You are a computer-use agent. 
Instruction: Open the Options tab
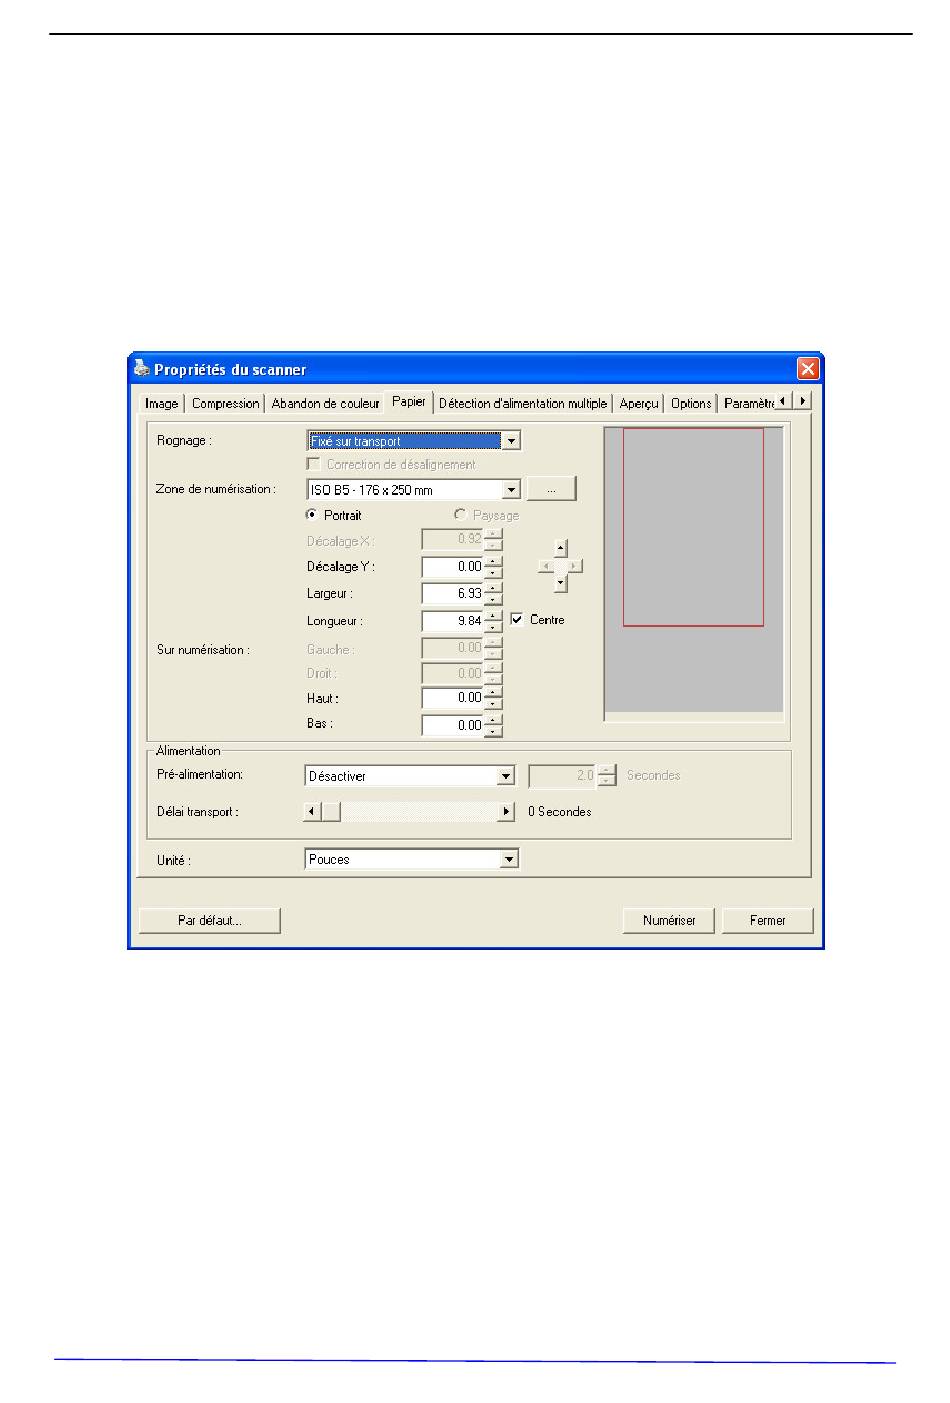pyautogui.click(x=691, y=403)
